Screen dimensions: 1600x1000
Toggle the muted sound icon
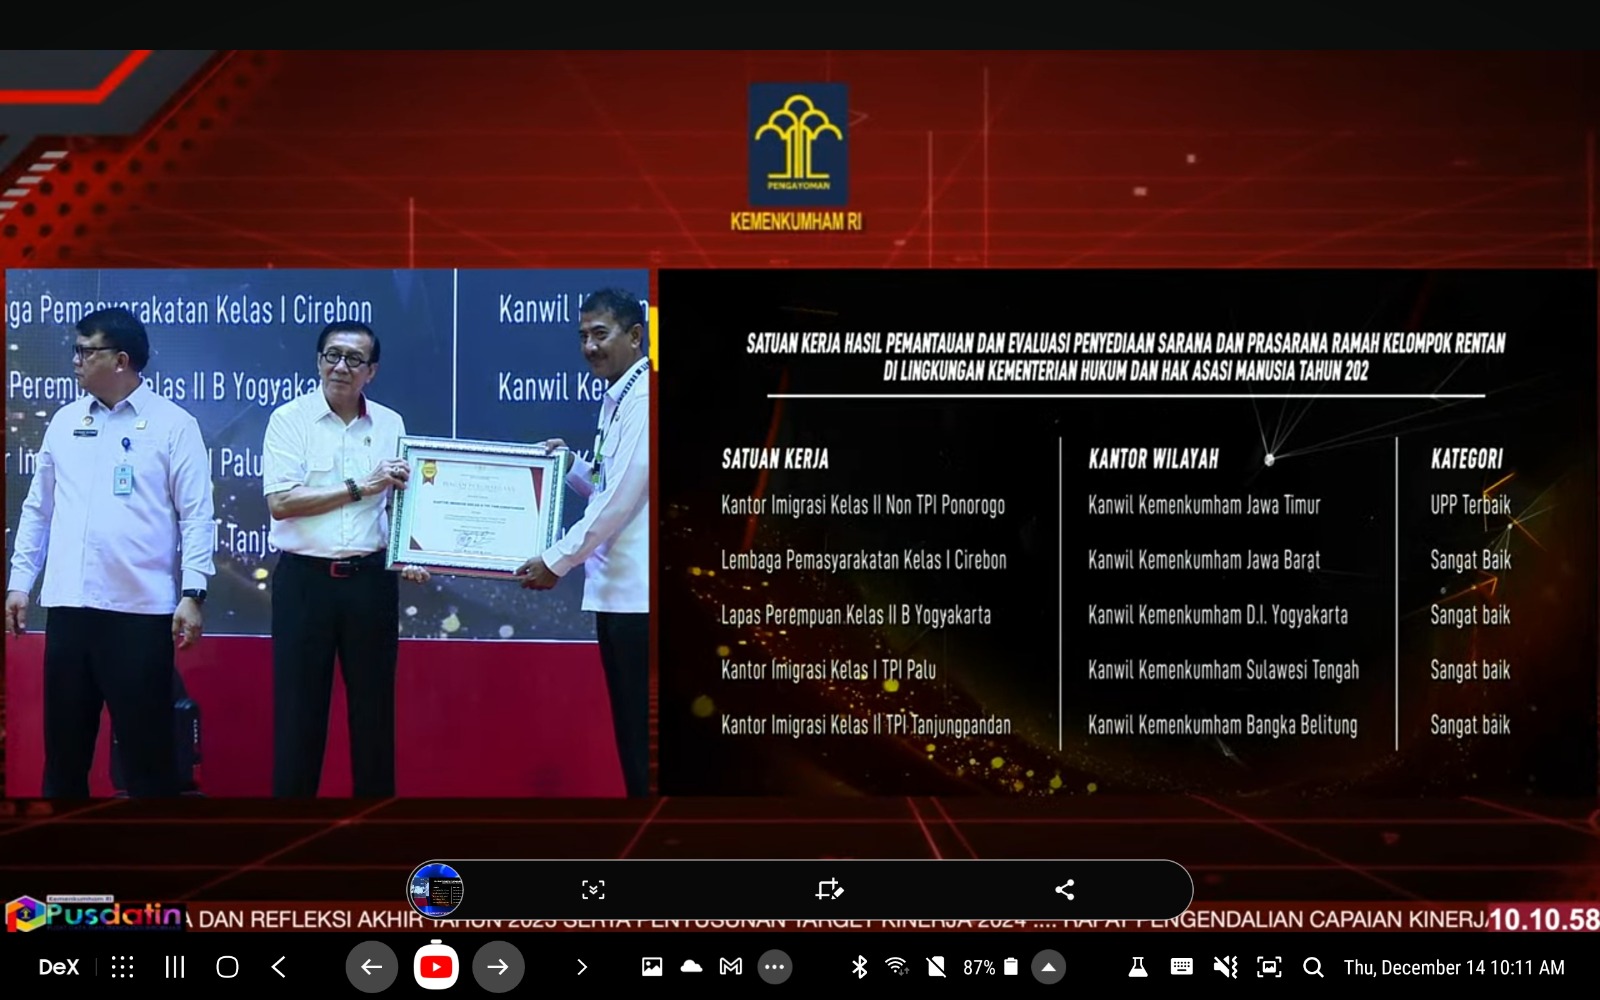[1225, 967]
